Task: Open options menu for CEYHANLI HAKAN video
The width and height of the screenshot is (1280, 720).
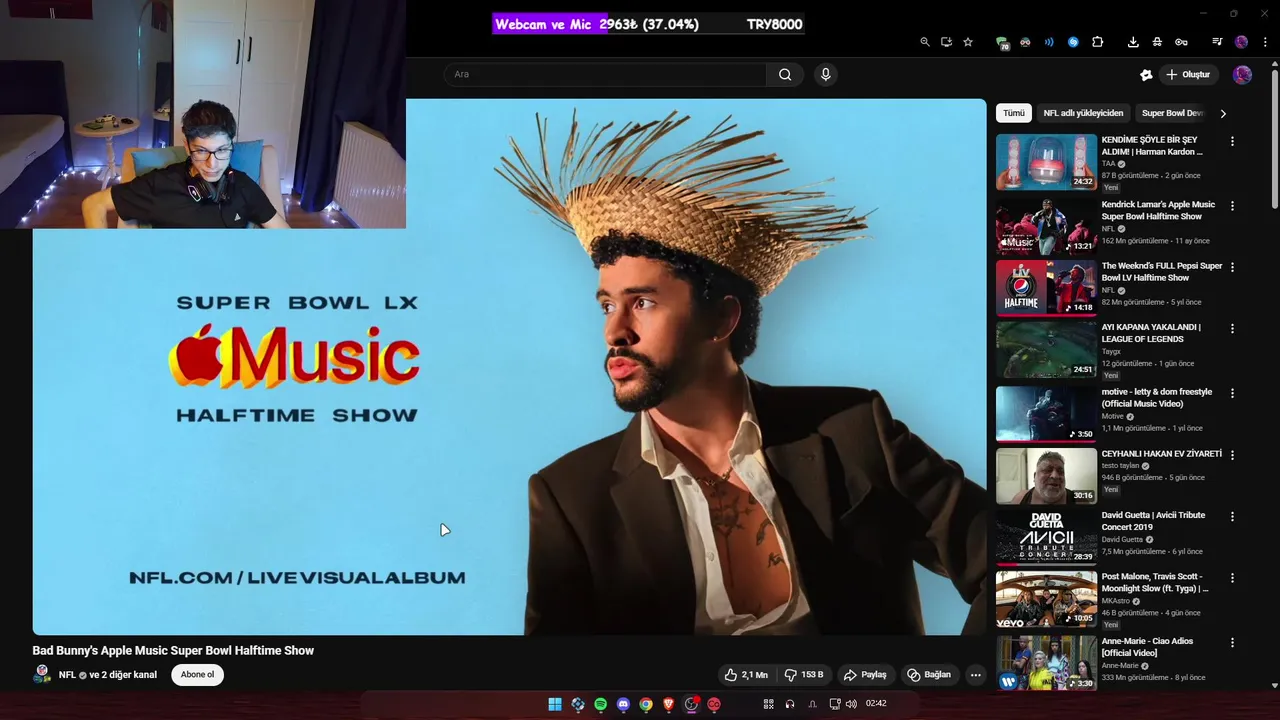Action: [x=1232, y=455]
